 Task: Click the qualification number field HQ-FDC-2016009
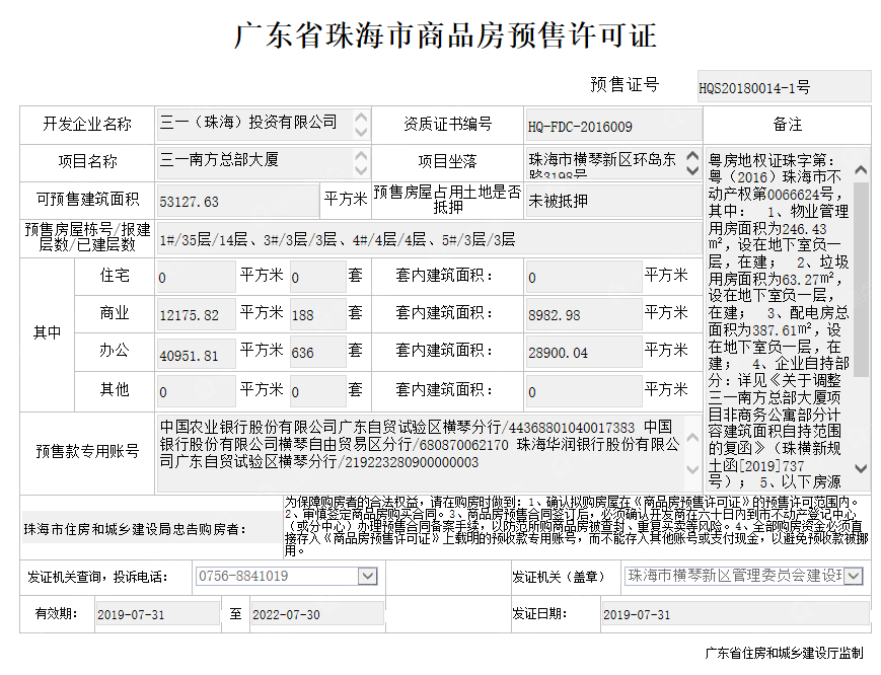tap(613, 125)
